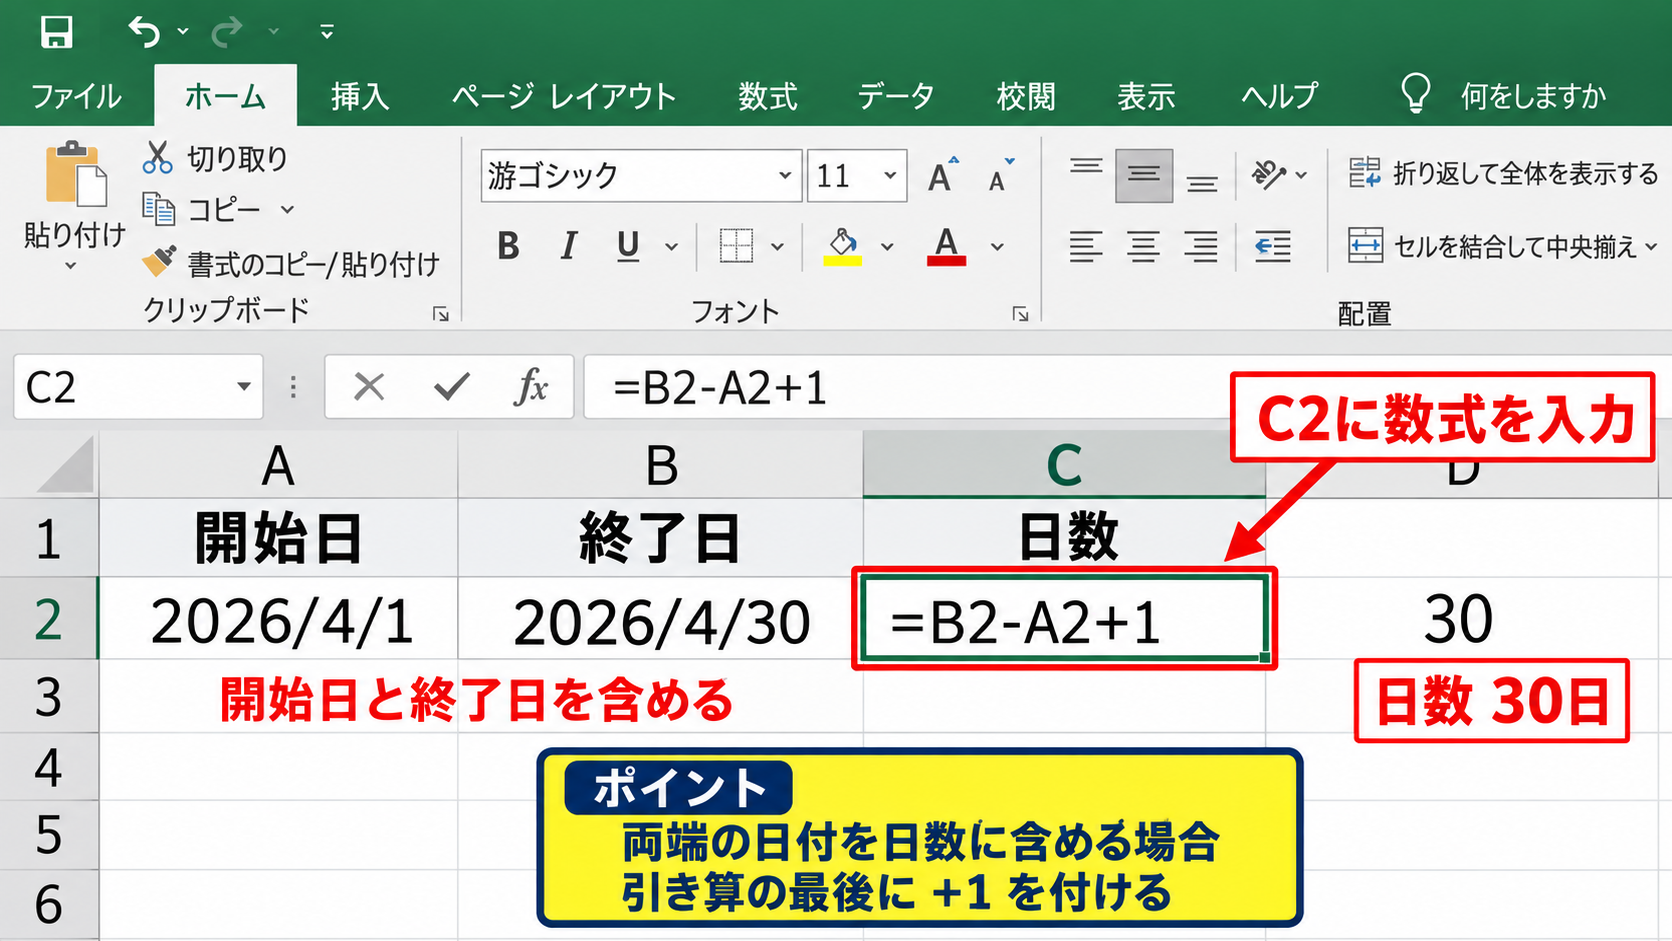The image size is (1672, 941).
Task: Click the align right icon
Action: [1202, 246]
